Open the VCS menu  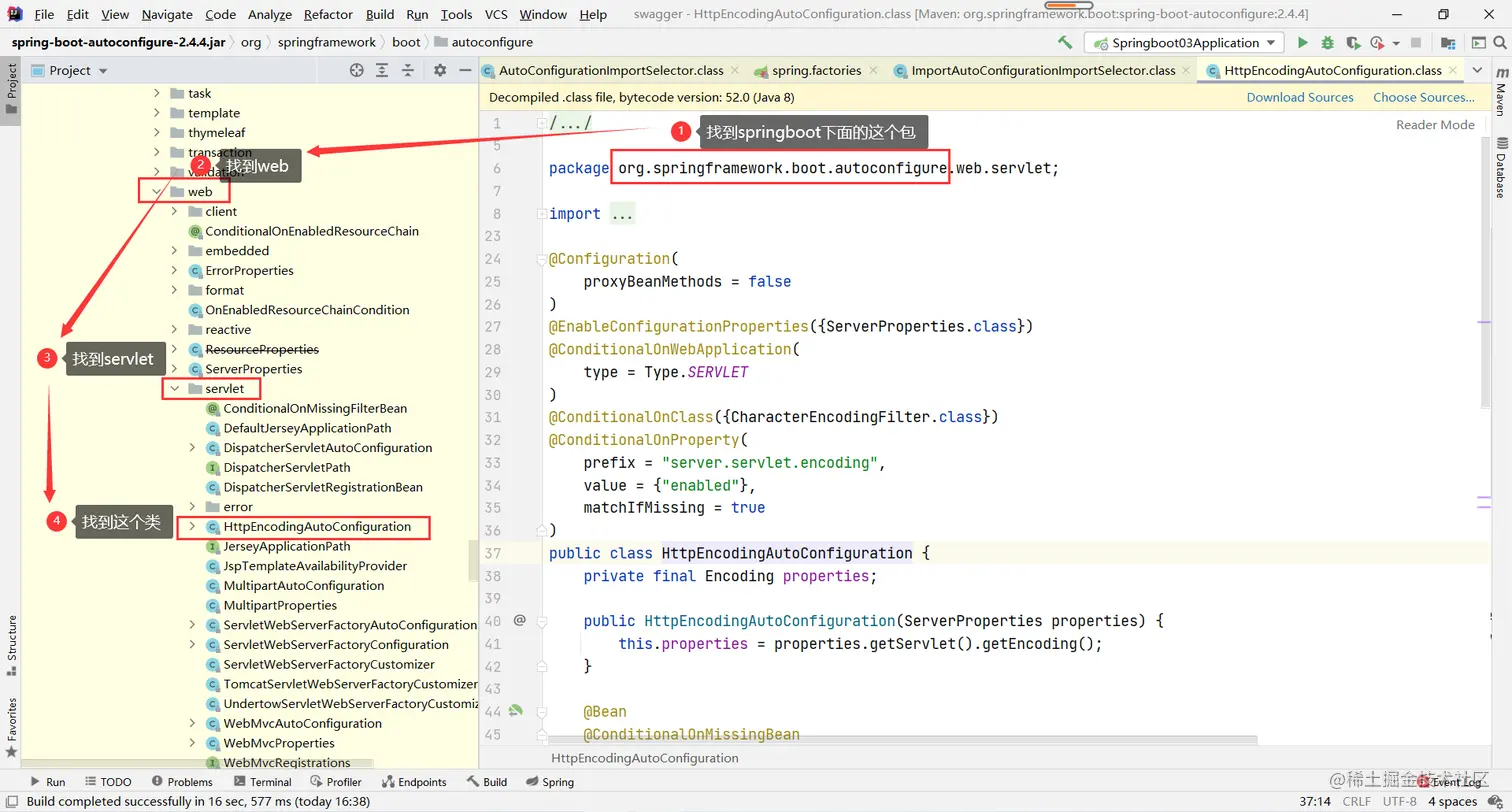tap(496, 14)
